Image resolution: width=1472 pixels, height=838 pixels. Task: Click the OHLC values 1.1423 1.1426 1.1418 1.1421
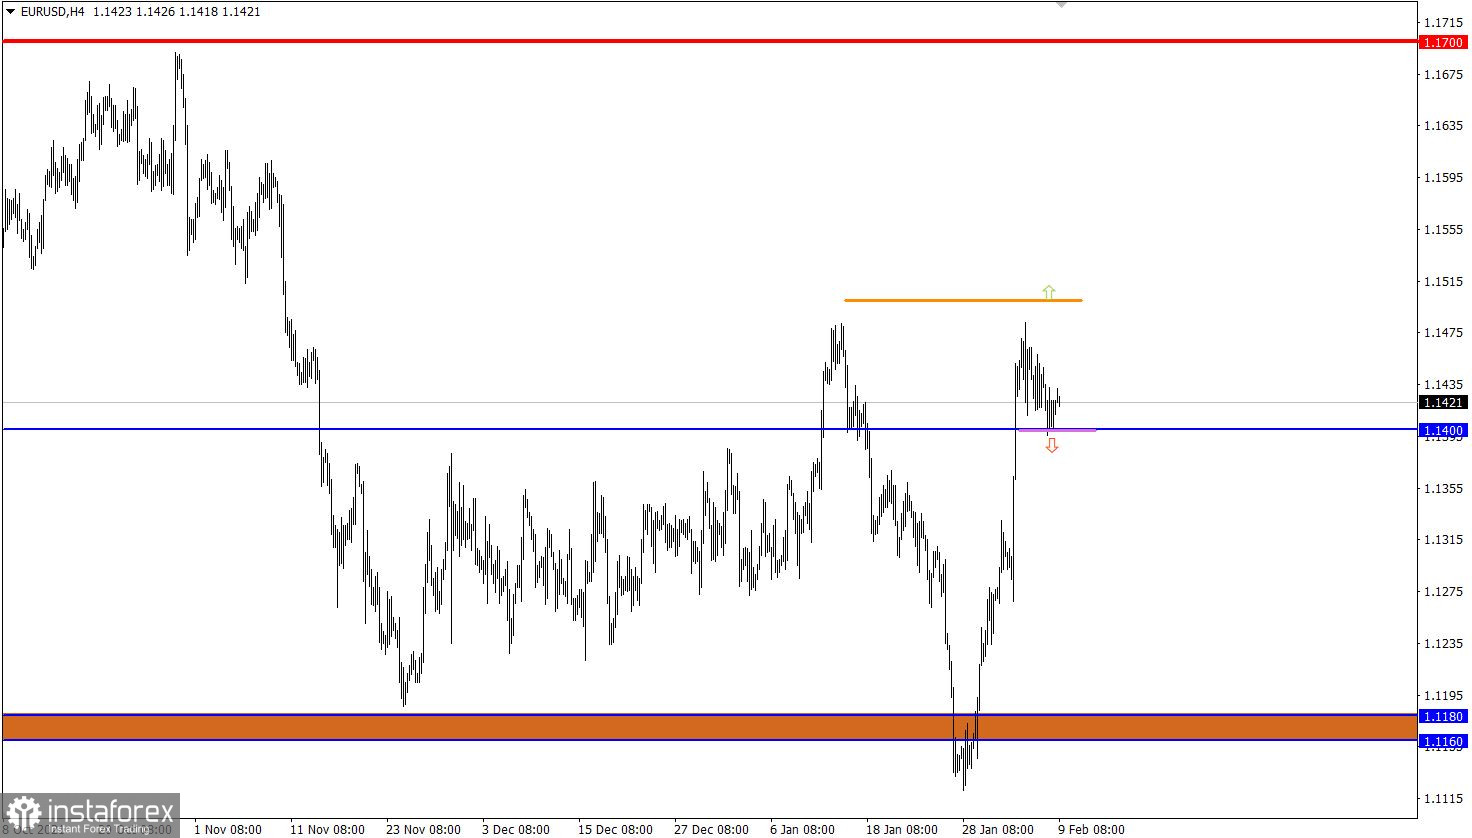click(x=176, y=12)
